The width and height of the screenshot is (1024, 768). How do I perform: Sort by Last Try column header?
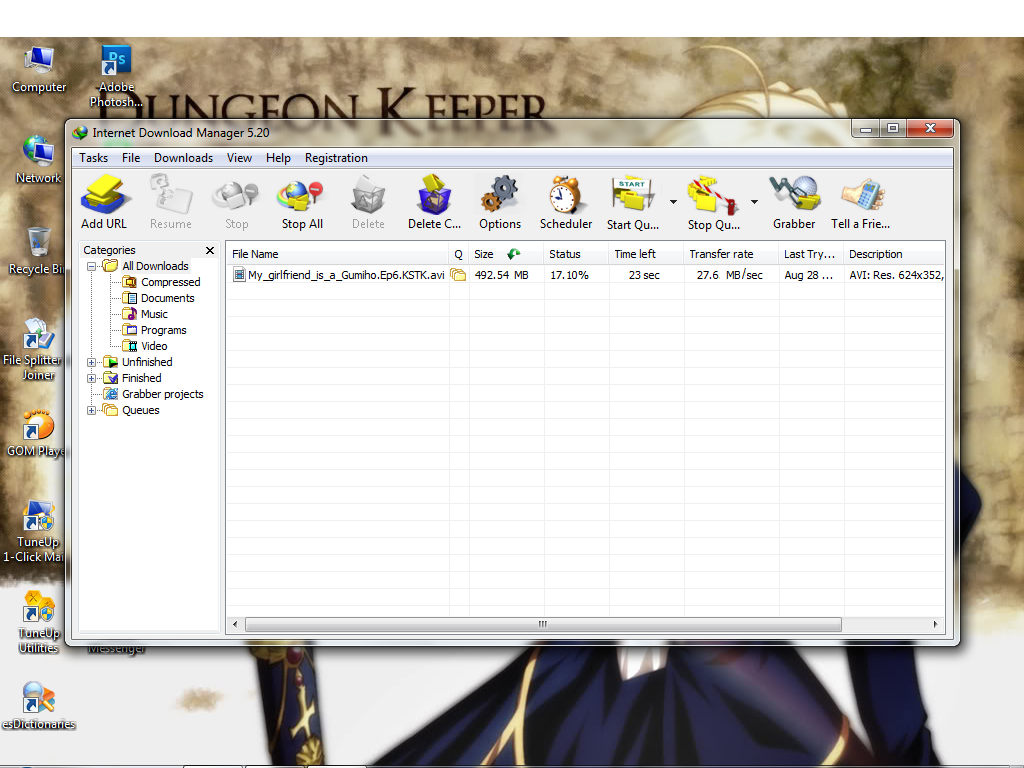click(811, 254)
